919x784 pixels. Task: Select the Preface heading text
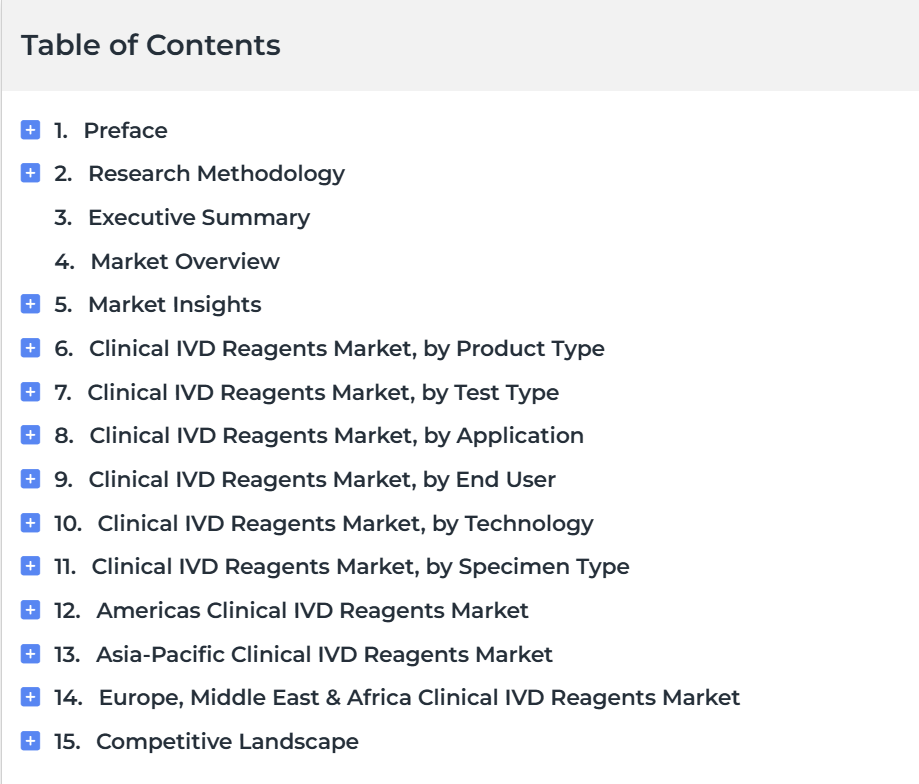coord(125,130)
